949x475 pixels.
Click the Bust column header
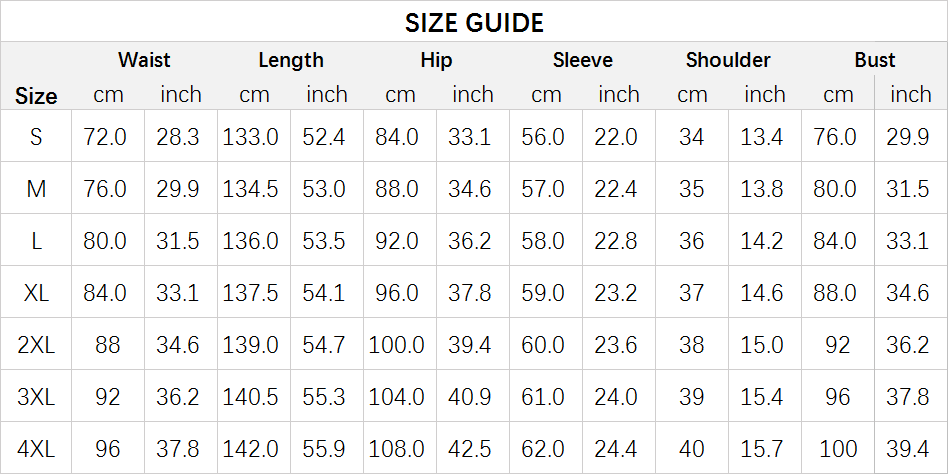875,60
